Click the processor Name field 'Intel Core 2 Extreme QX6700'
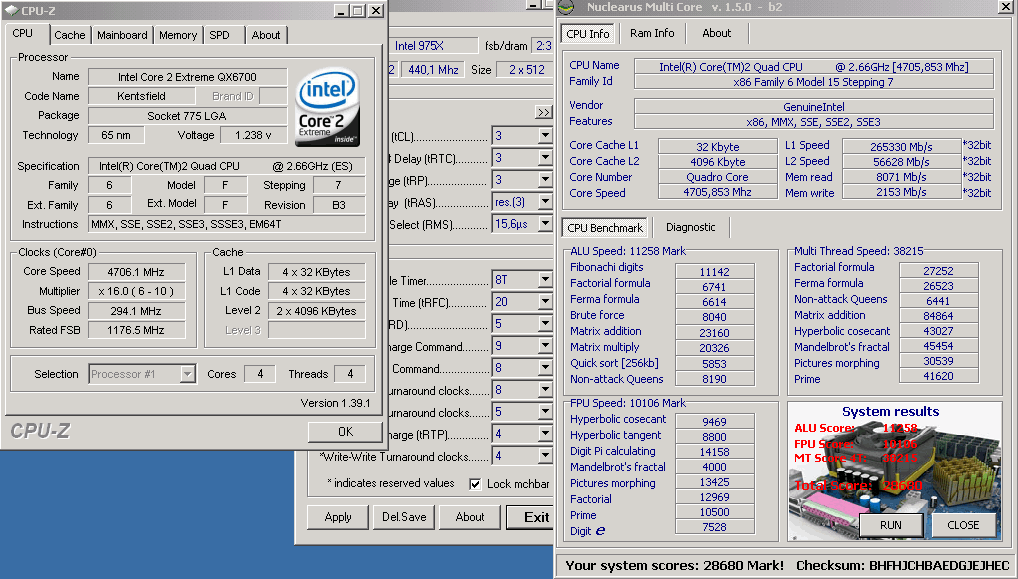Image resolution: width=1018 pixels, height=579 pixels. click(188, 77)
